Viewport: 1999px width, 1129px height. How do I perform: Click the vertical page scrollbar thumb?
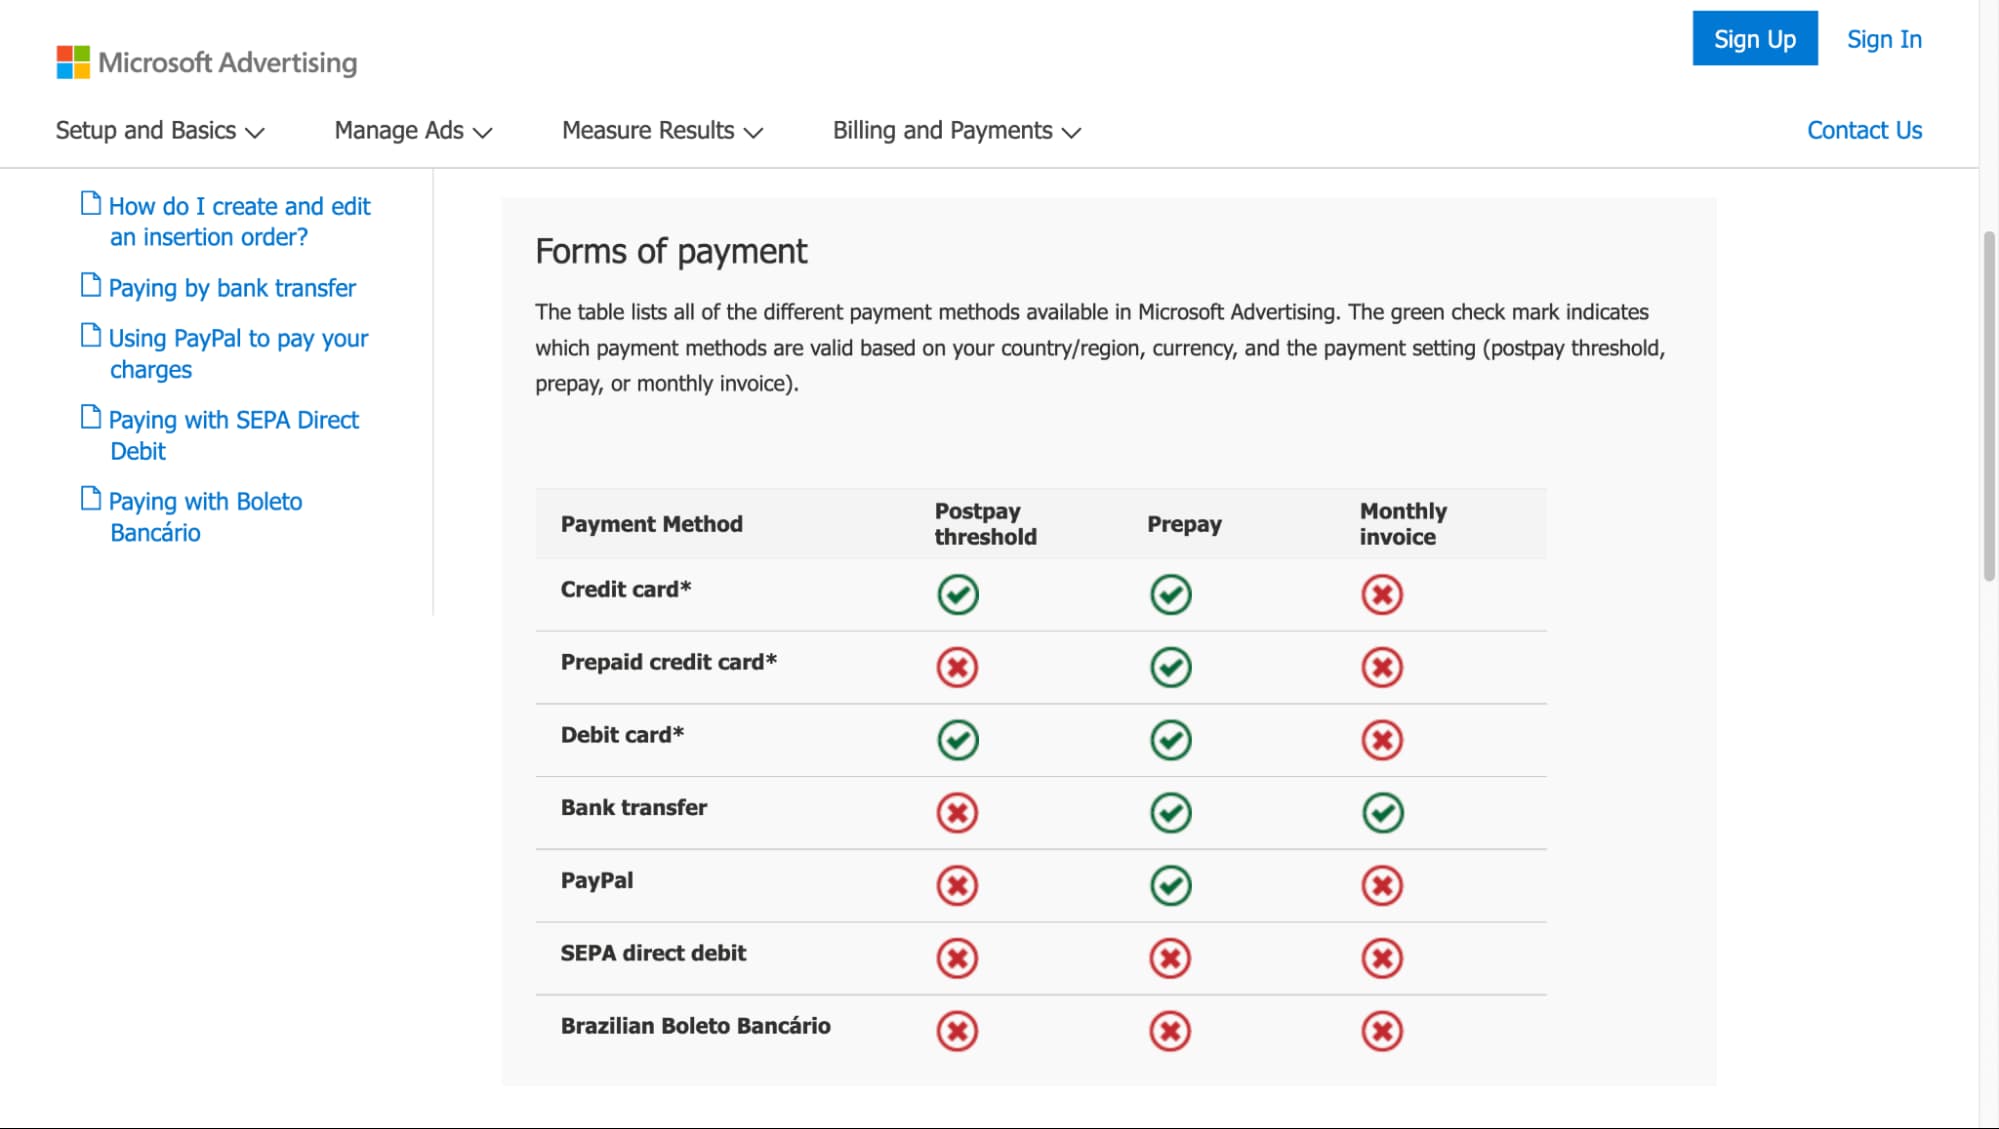pyautogui.click(x=1989, y=405)
